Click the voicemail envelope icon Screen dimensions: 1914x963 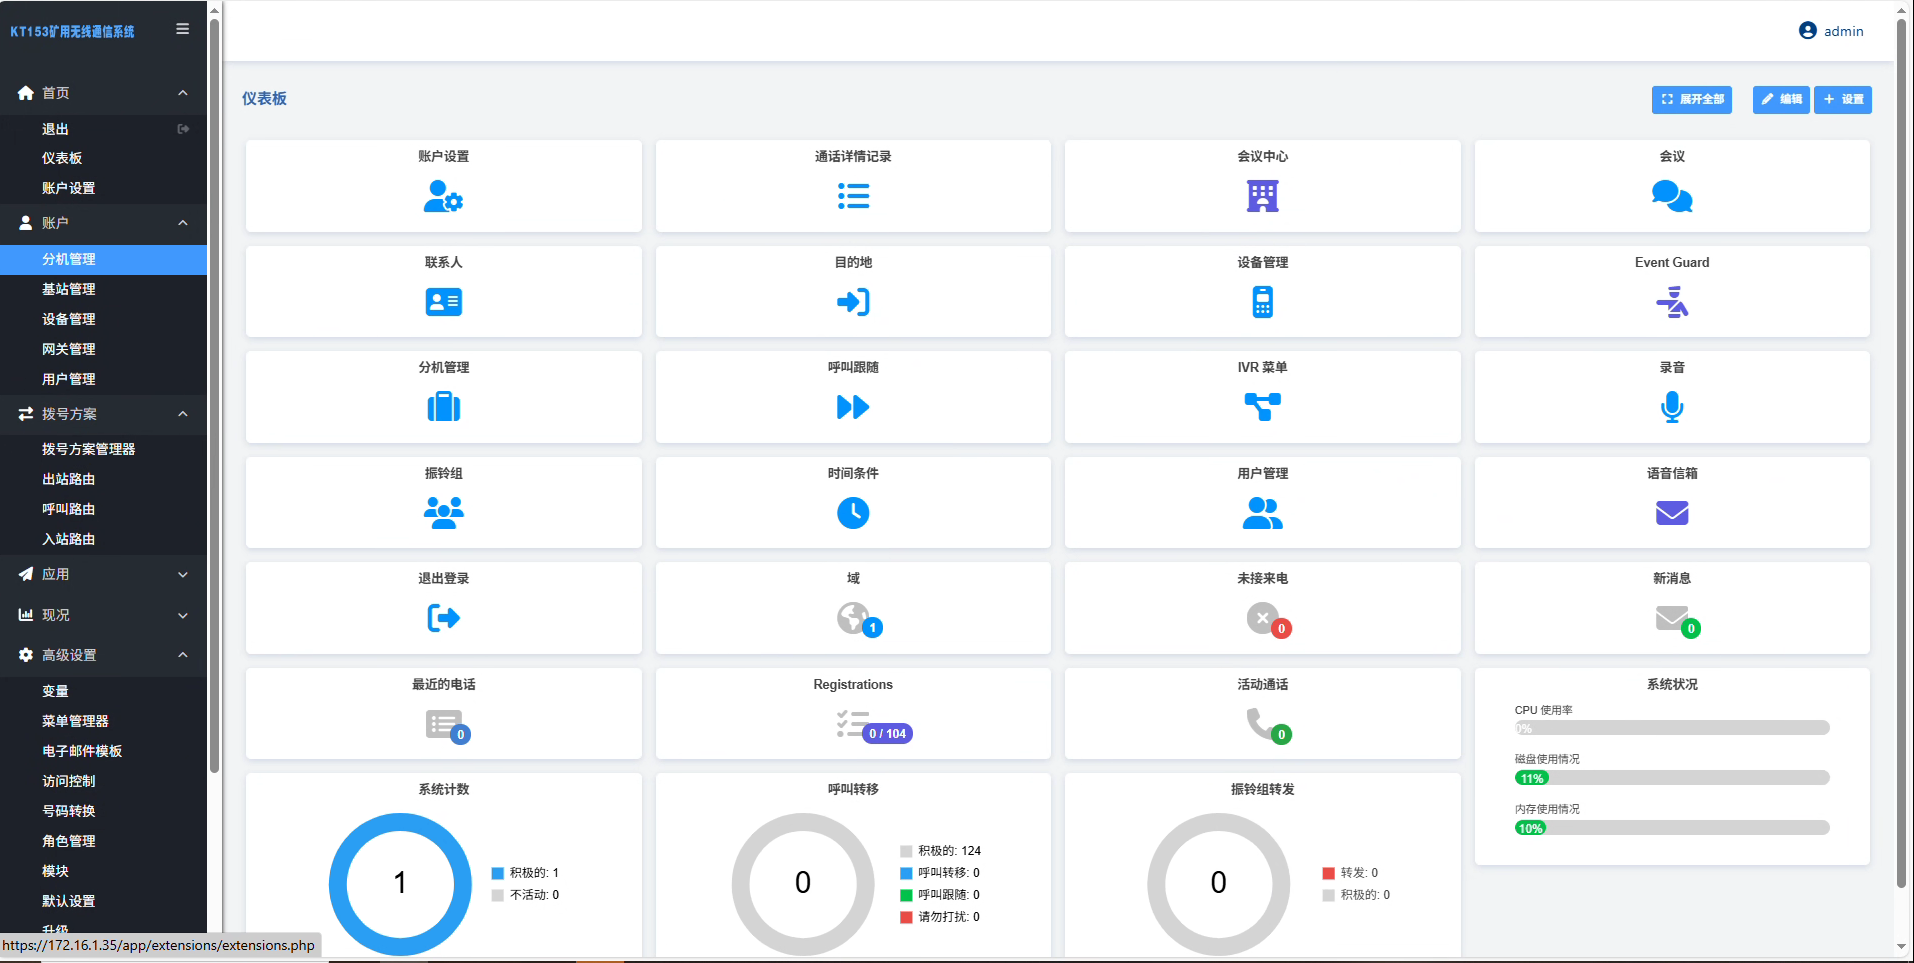point(1671,513)
